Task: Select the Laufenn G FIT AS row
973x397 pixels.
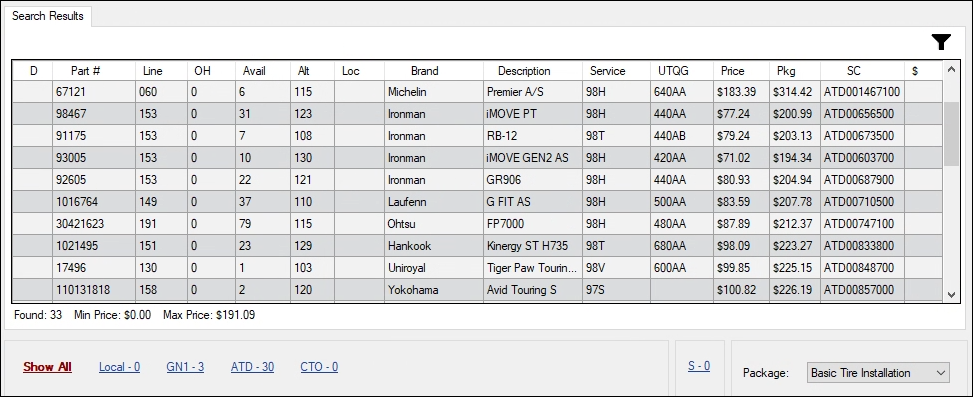Action: (x=477, y=202)
